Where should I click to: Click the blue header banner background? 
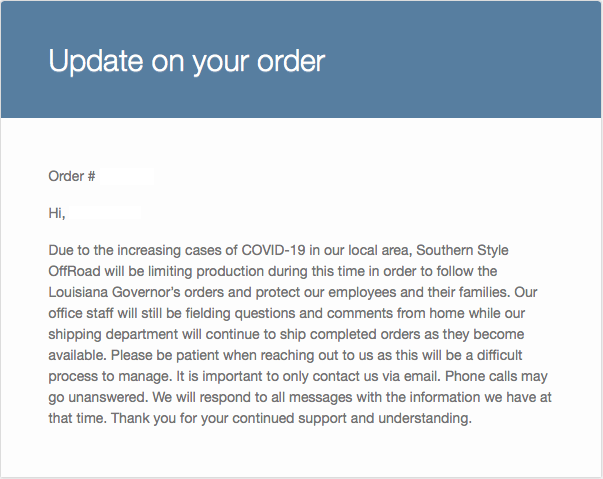point(301,60)
